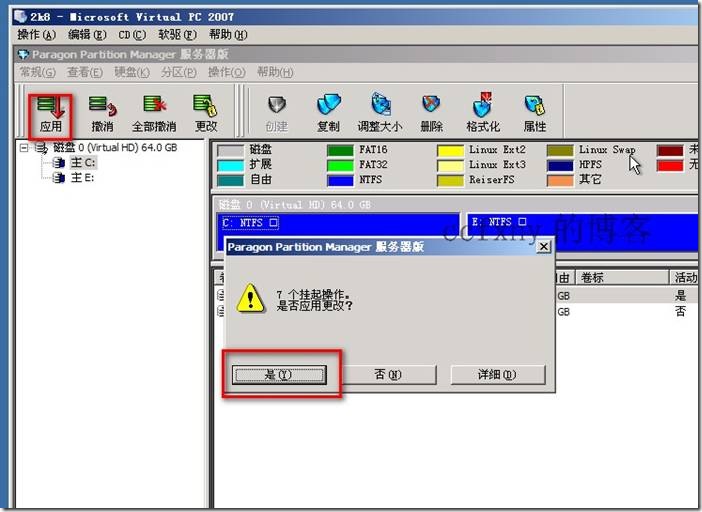Click the 其它 orange swatch
702x512 pixels.
pyautogui.click(x=560, y=180)
